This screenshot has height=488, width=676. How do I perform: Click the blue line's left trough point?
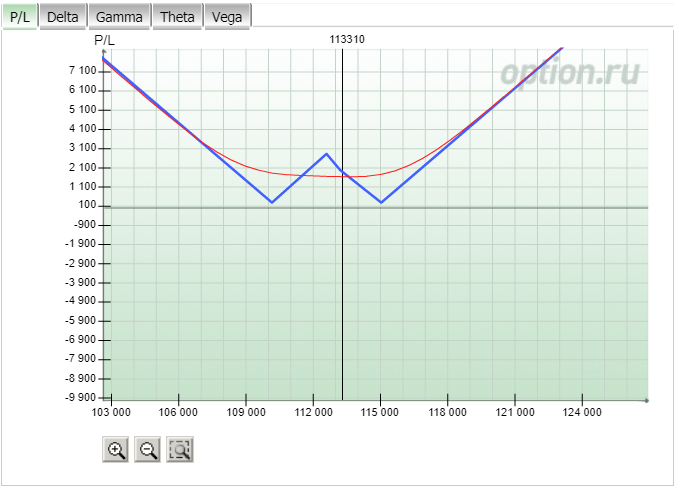tap(272, 202)
